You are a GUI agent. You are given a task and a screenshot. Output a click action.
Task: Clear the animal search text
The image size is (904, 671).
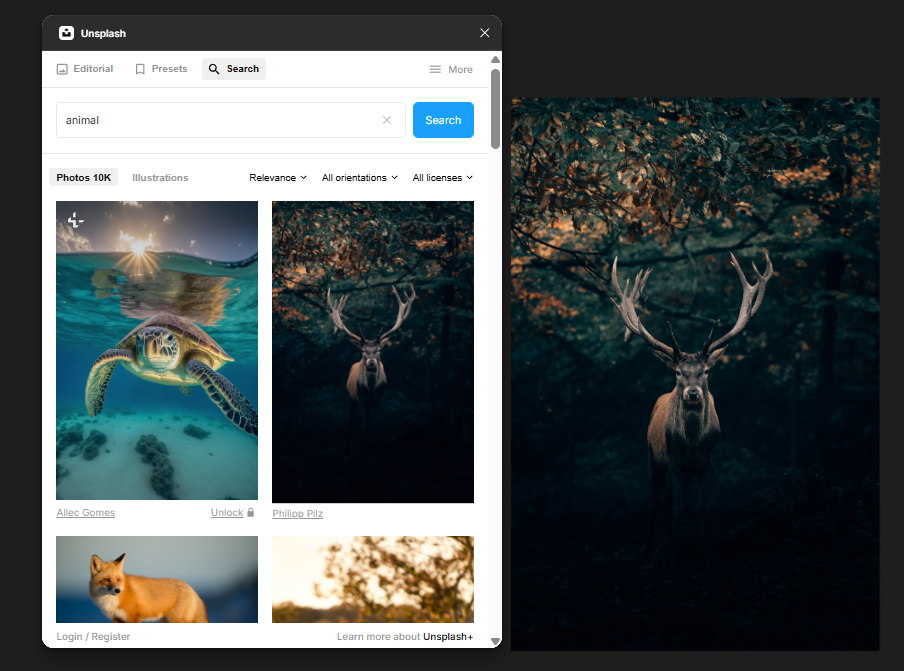coord(387,120)
